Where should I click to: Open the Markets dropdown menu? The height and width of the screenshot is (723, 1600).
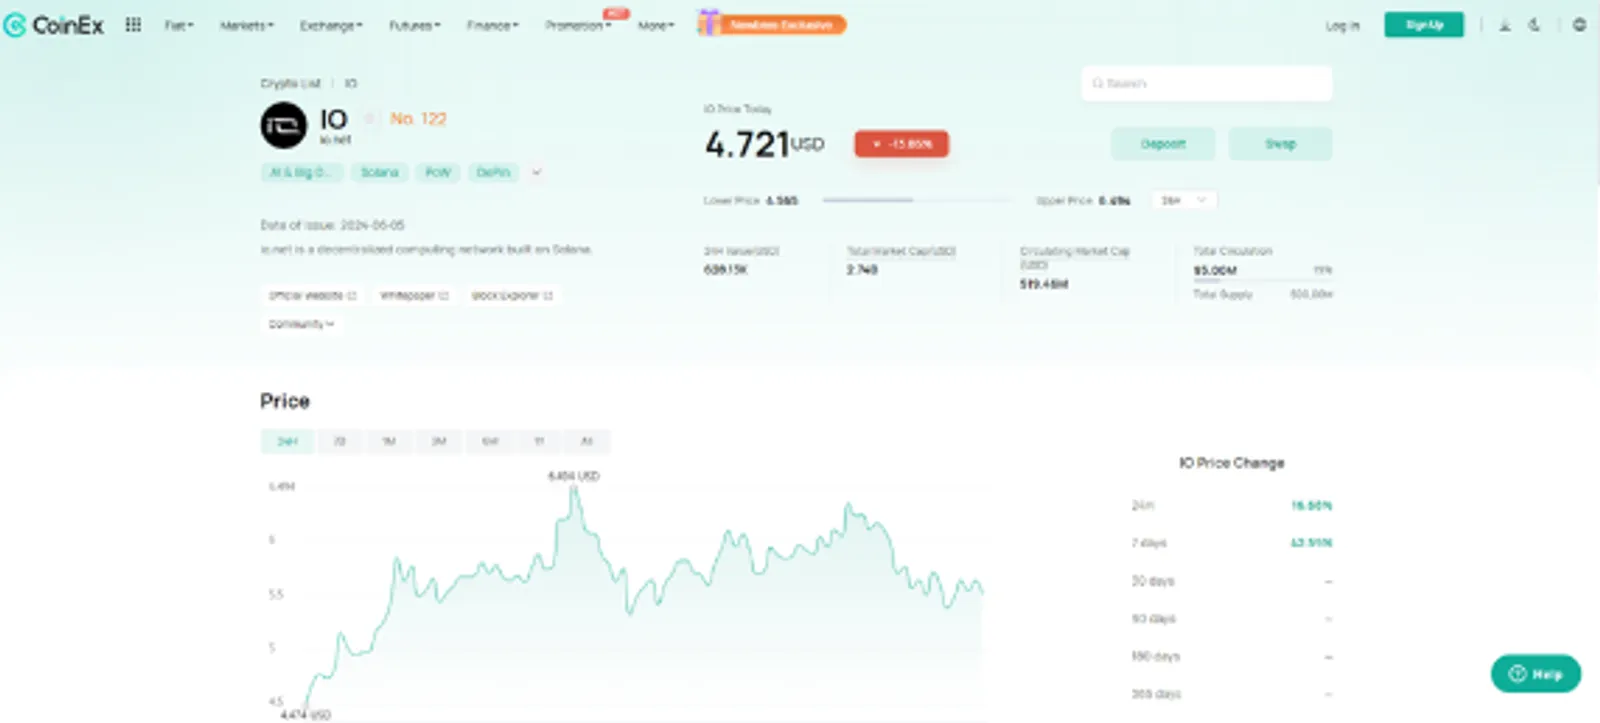(x=246, y=25)
